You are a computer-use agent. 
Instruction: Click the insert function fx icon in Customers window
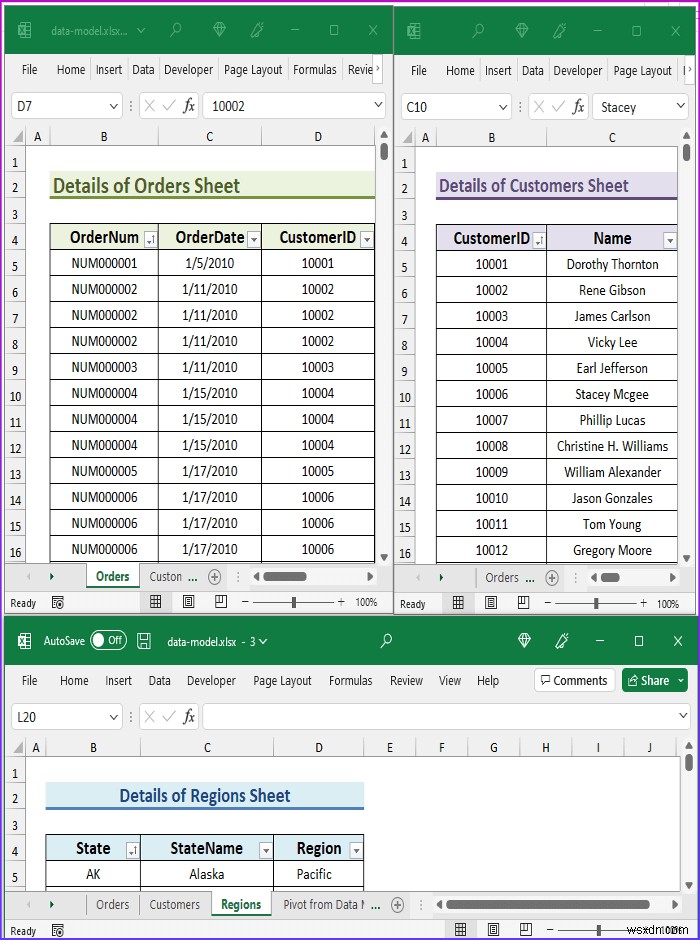pyautogui.click(x=578, y=107)
